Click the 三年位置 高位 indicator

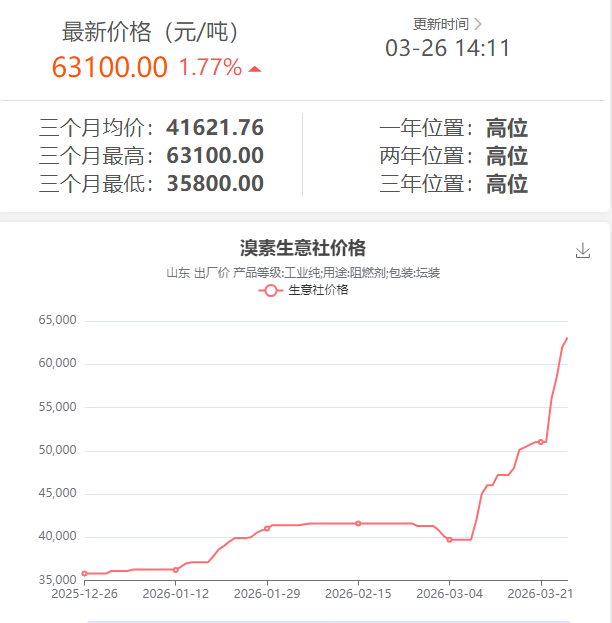[x=506, y=184]
